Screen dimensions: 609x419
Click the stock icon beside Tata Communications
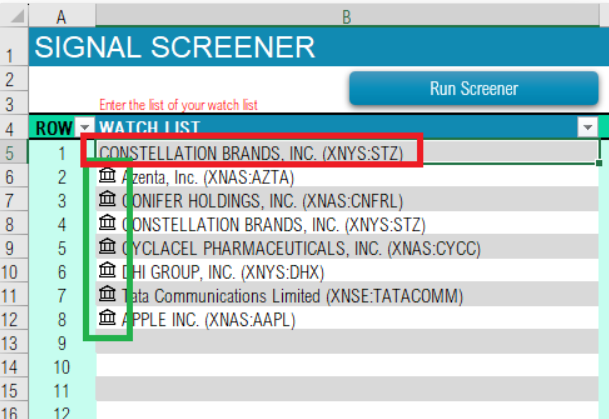click(107, 294)
